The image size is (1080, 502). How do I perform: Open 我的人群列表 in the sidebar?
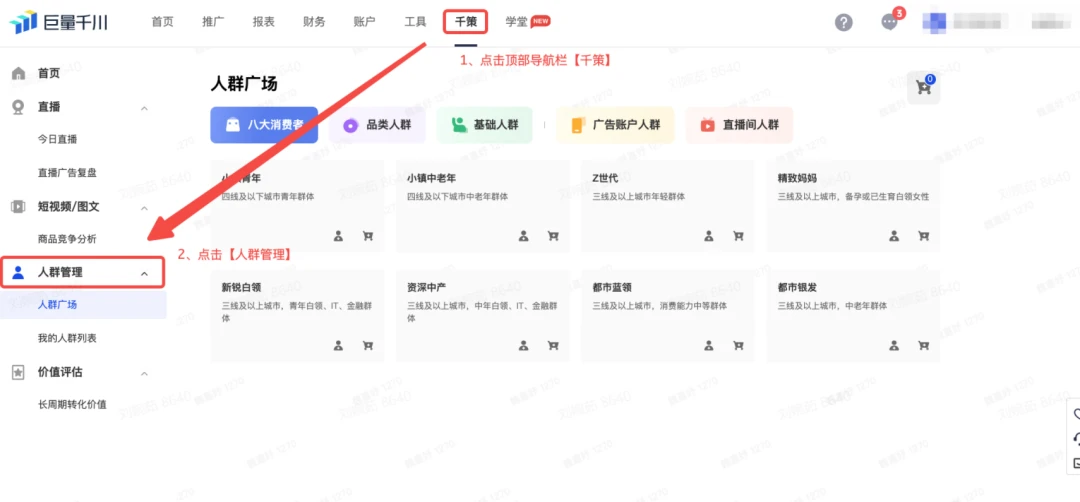(67, 338)
